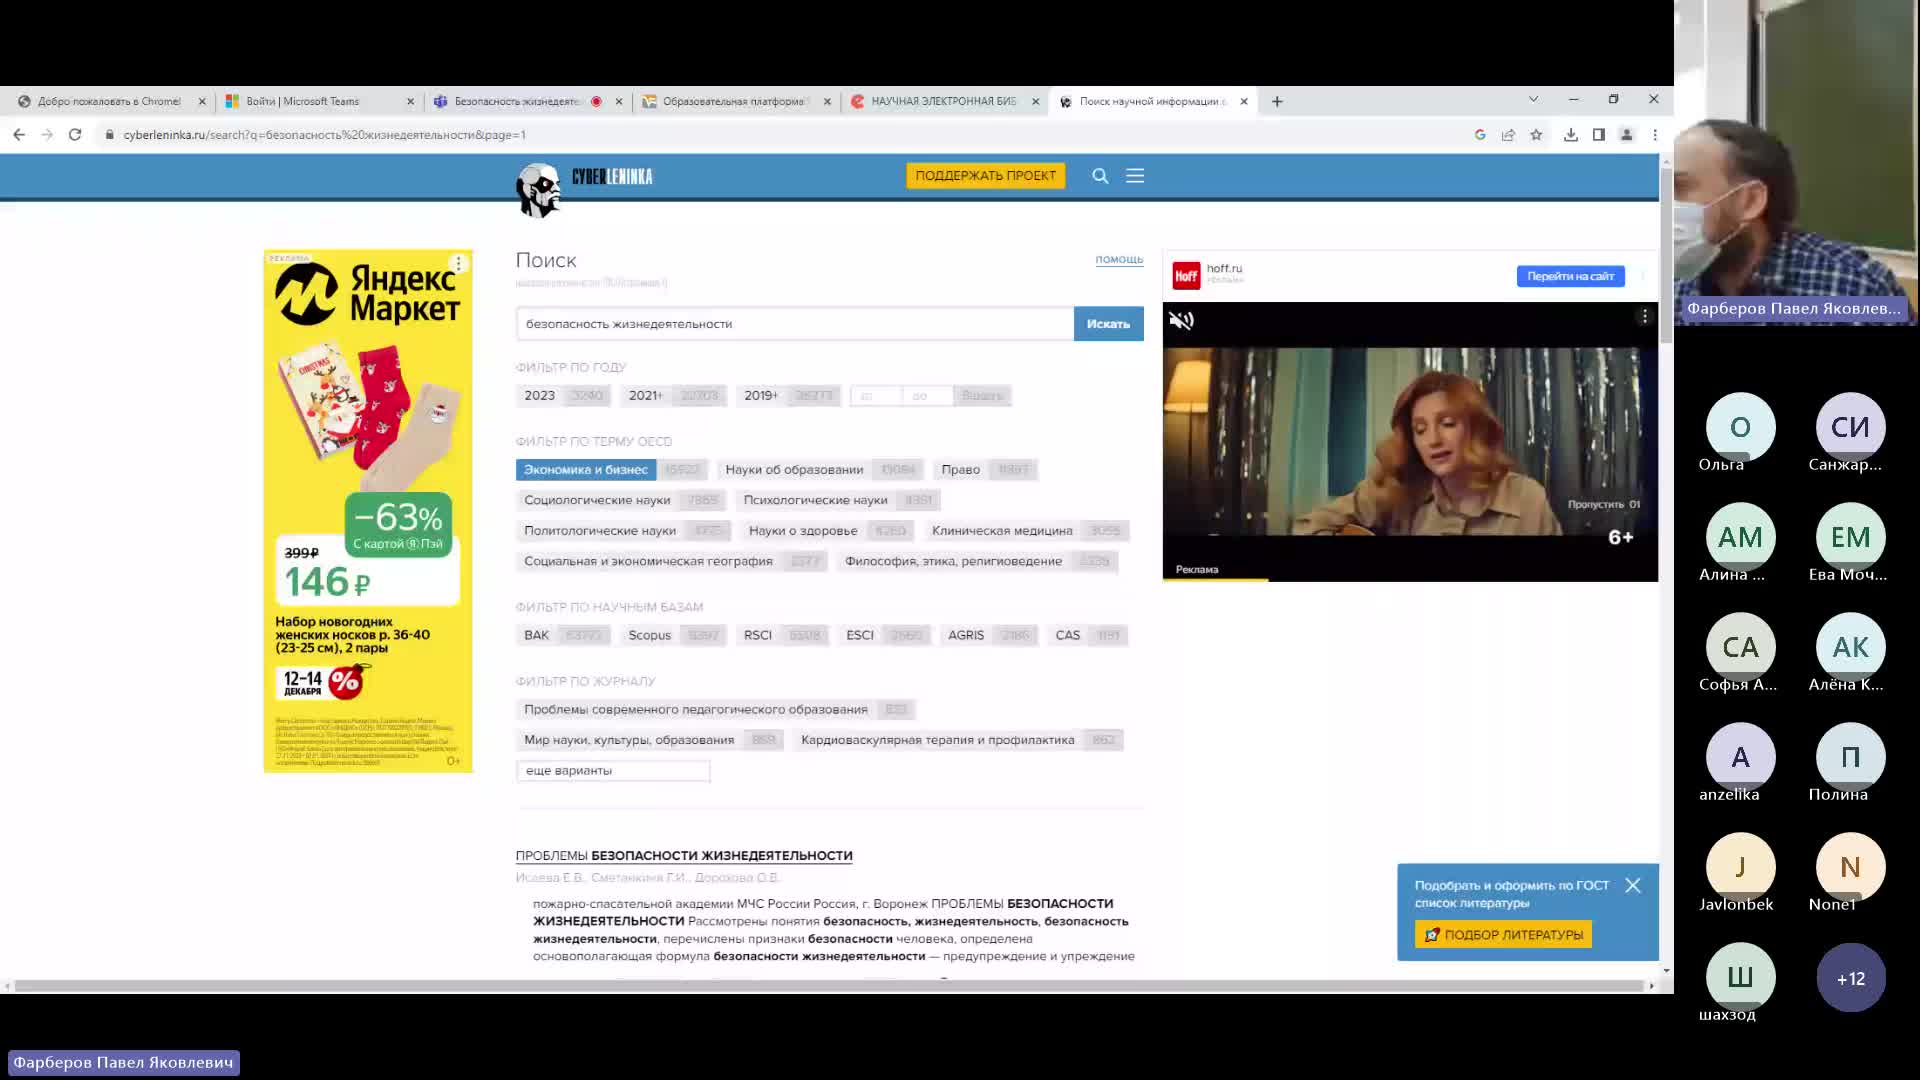
Task: Show +12 more participants
Action: click(x=1850, y=978)
